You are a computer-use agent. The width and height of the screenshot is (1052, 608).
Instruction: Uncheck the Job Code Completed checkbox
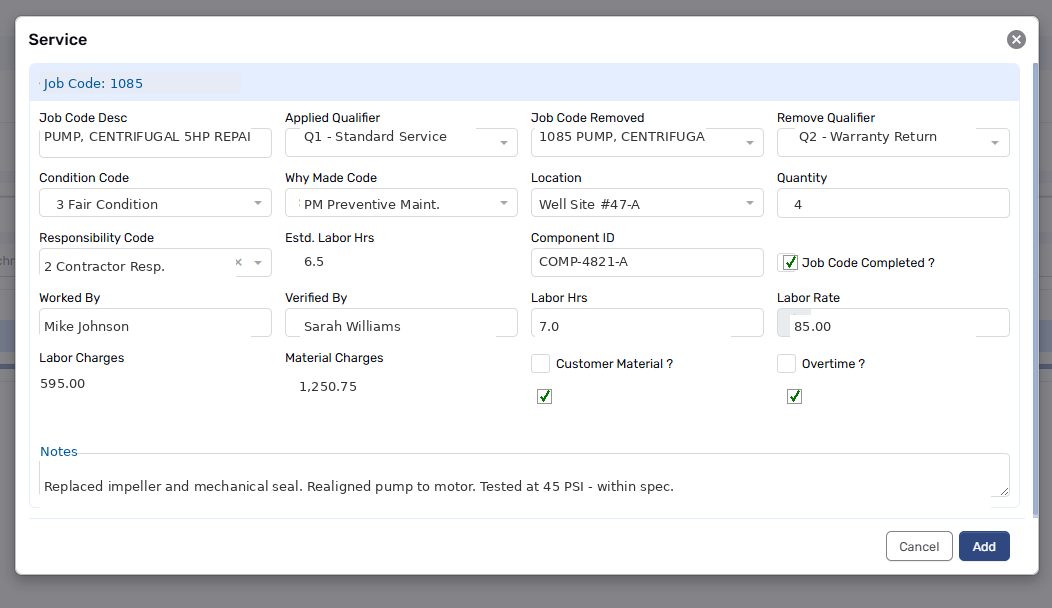click(789, 262)
